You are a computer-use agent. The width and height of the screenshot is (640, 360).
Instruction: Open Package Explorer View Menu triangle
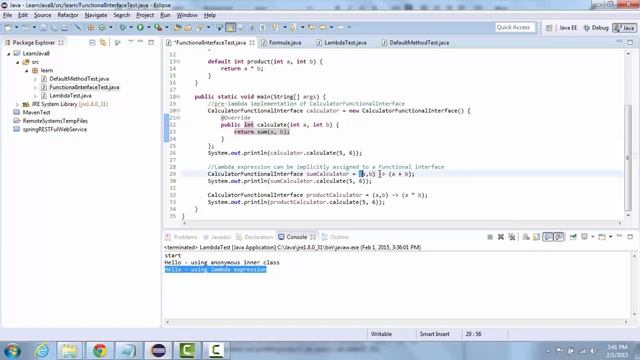click(x=131, y=42)
